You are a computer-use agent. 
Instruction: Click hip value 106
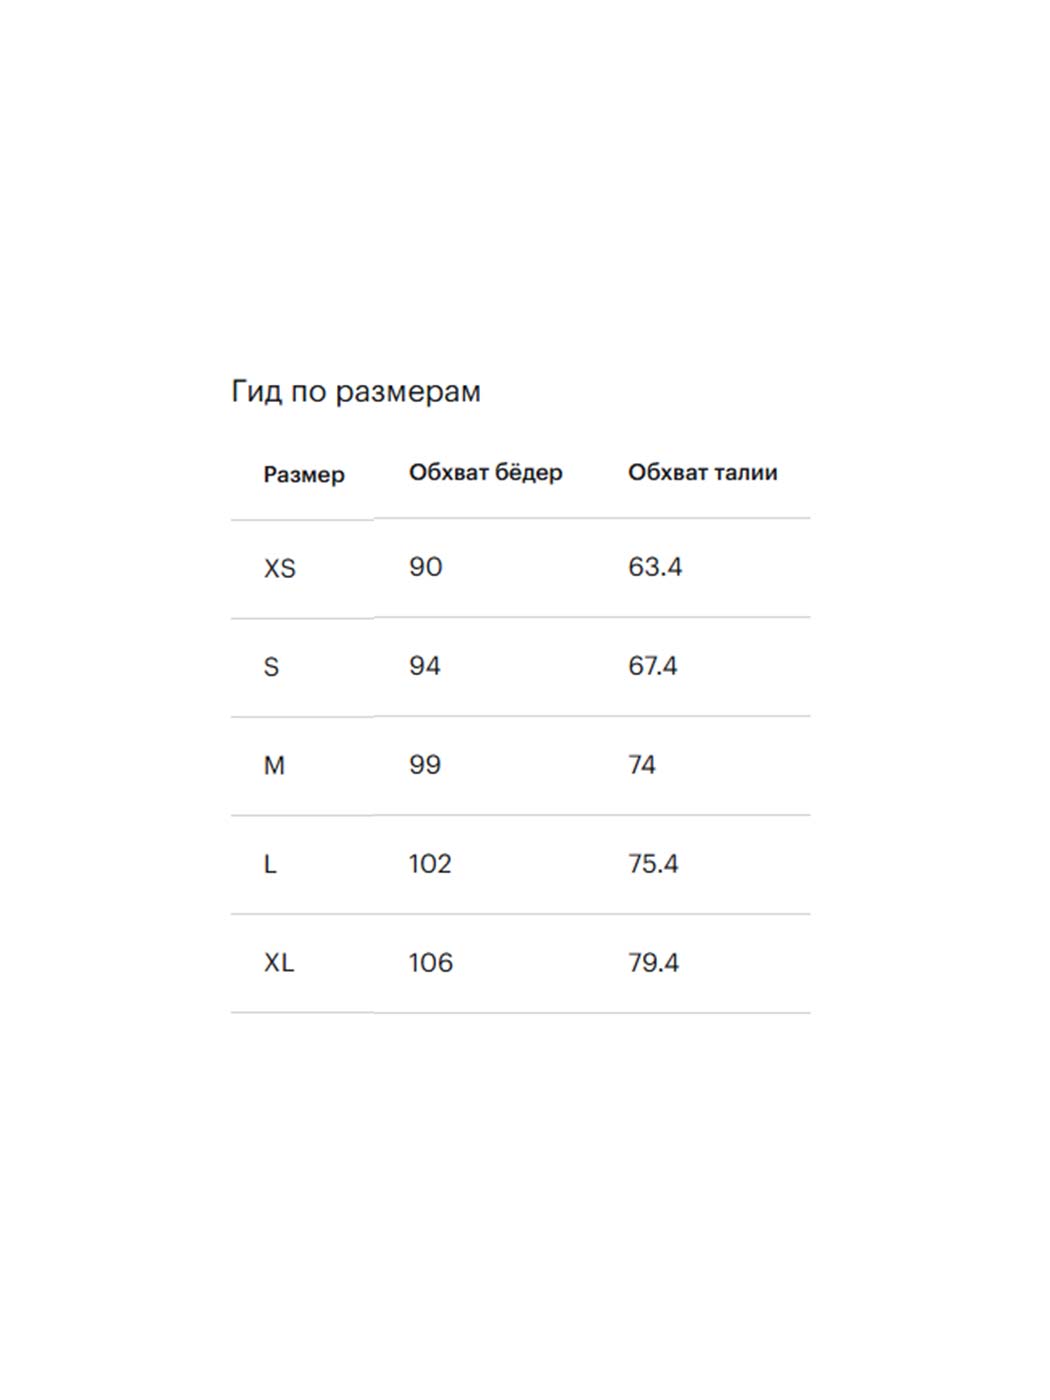(430, 963)
